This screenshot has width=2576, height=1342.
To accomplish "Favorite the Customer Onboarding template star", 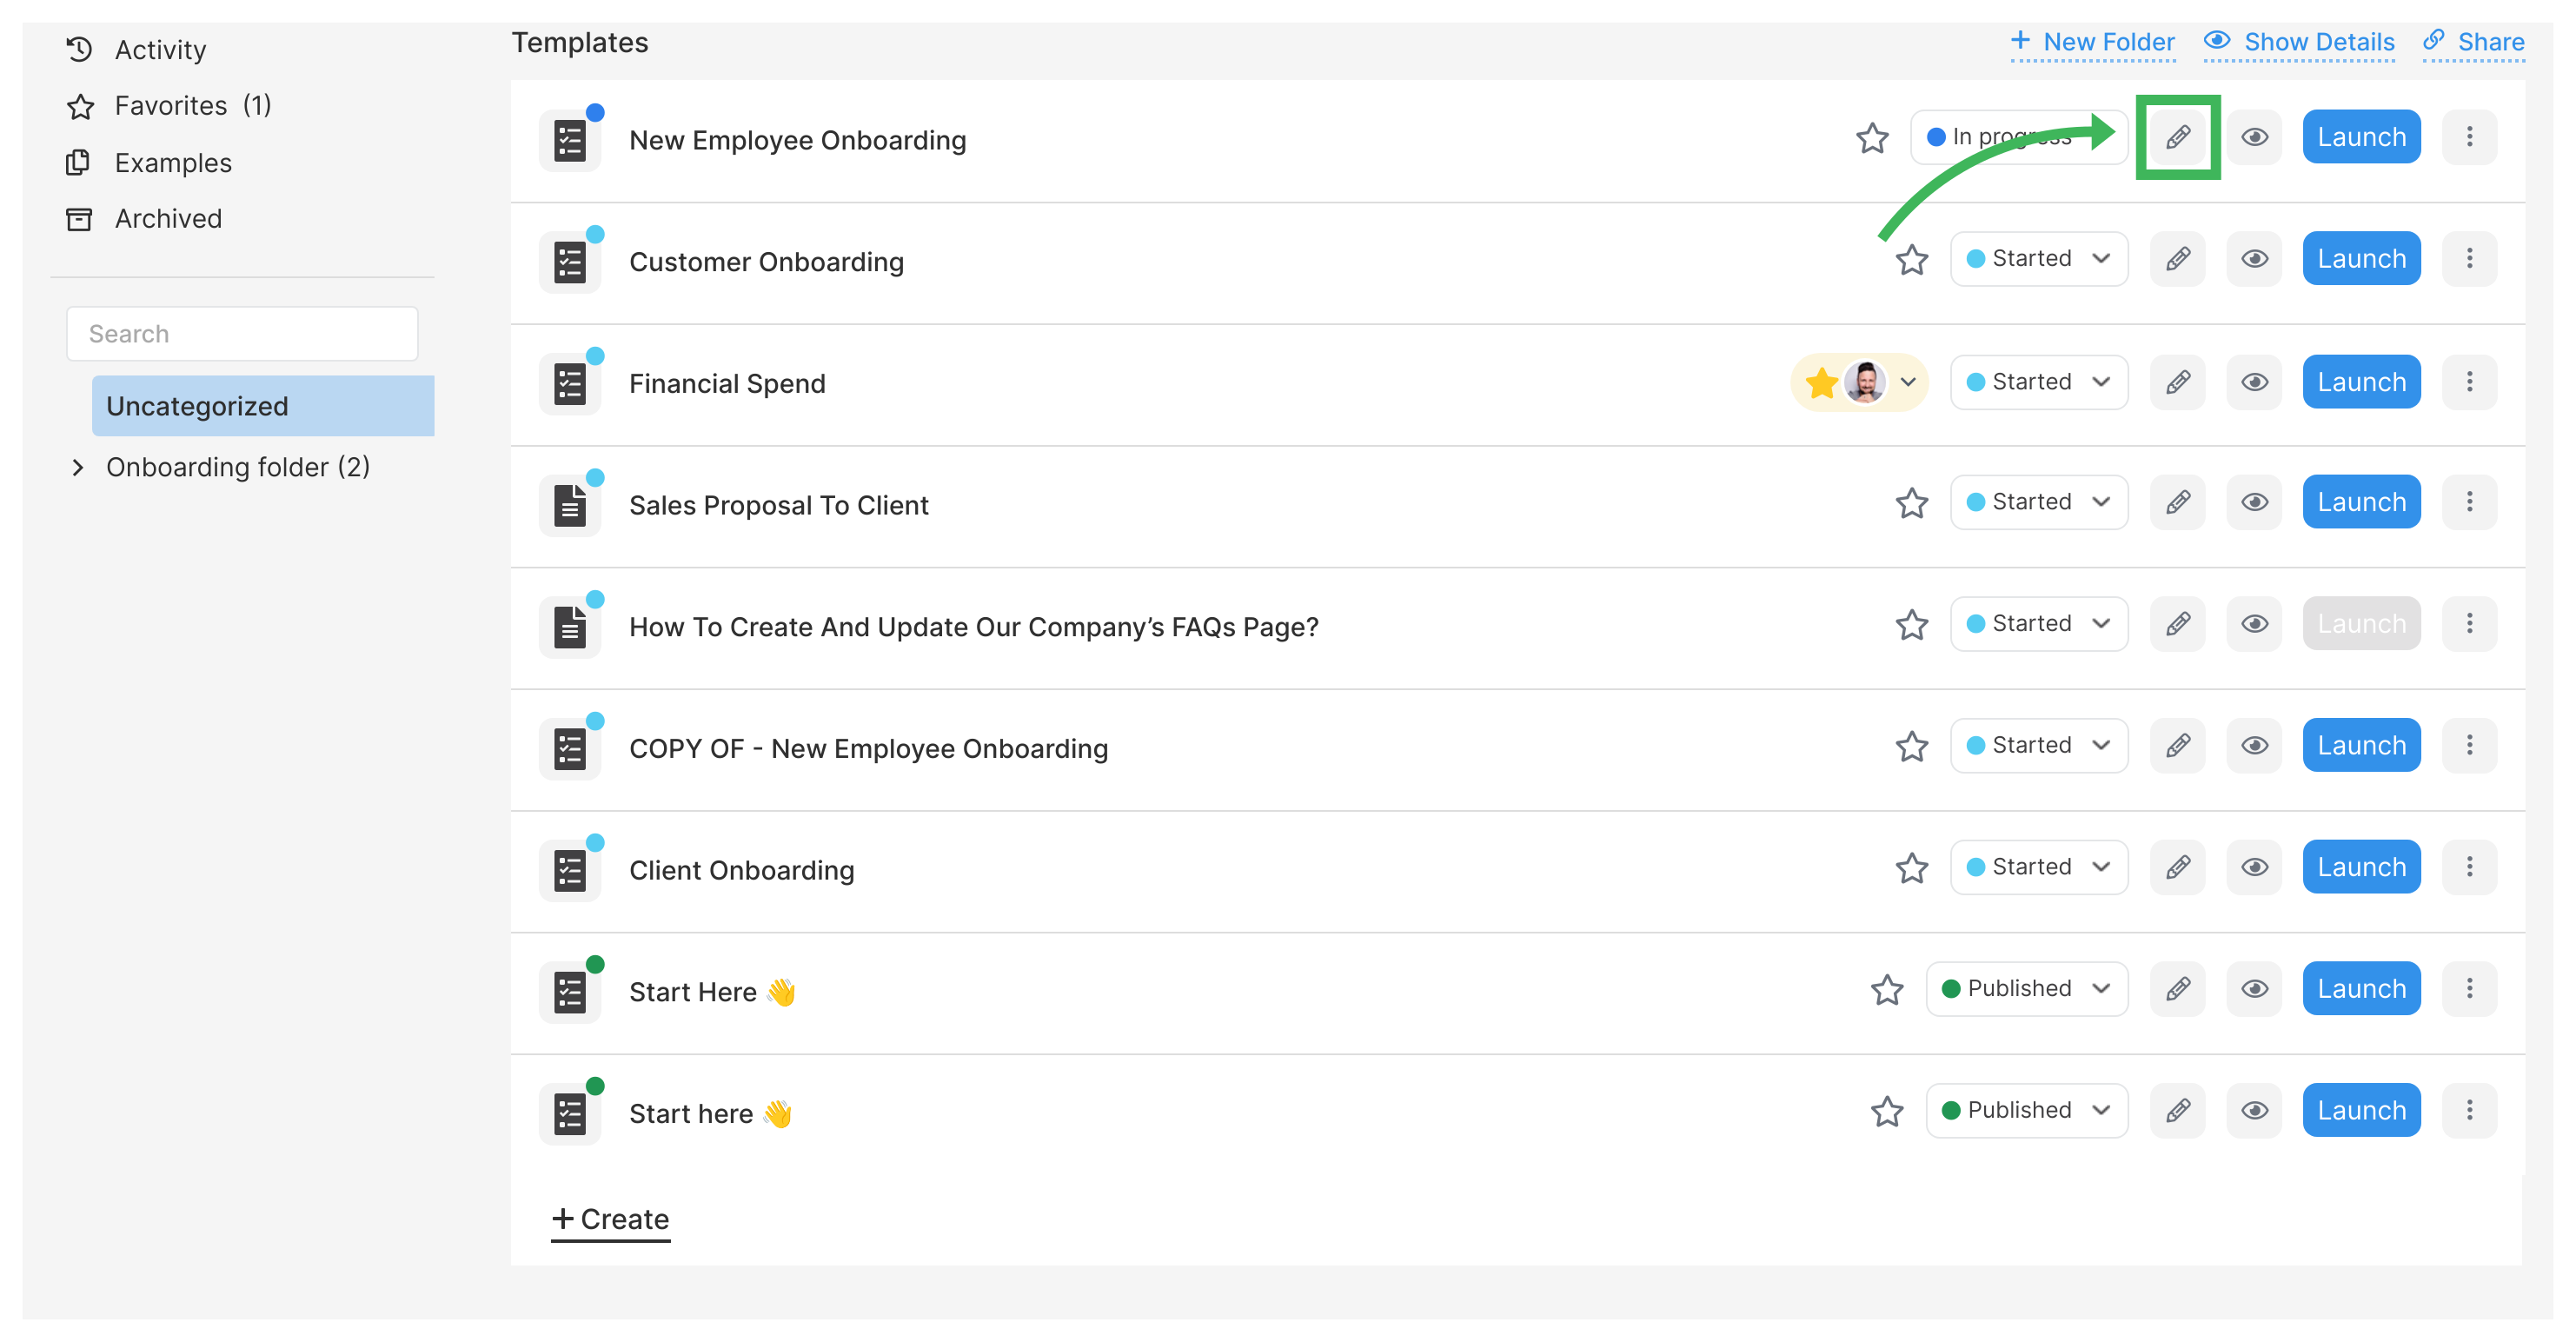I will pos(1911,260).
